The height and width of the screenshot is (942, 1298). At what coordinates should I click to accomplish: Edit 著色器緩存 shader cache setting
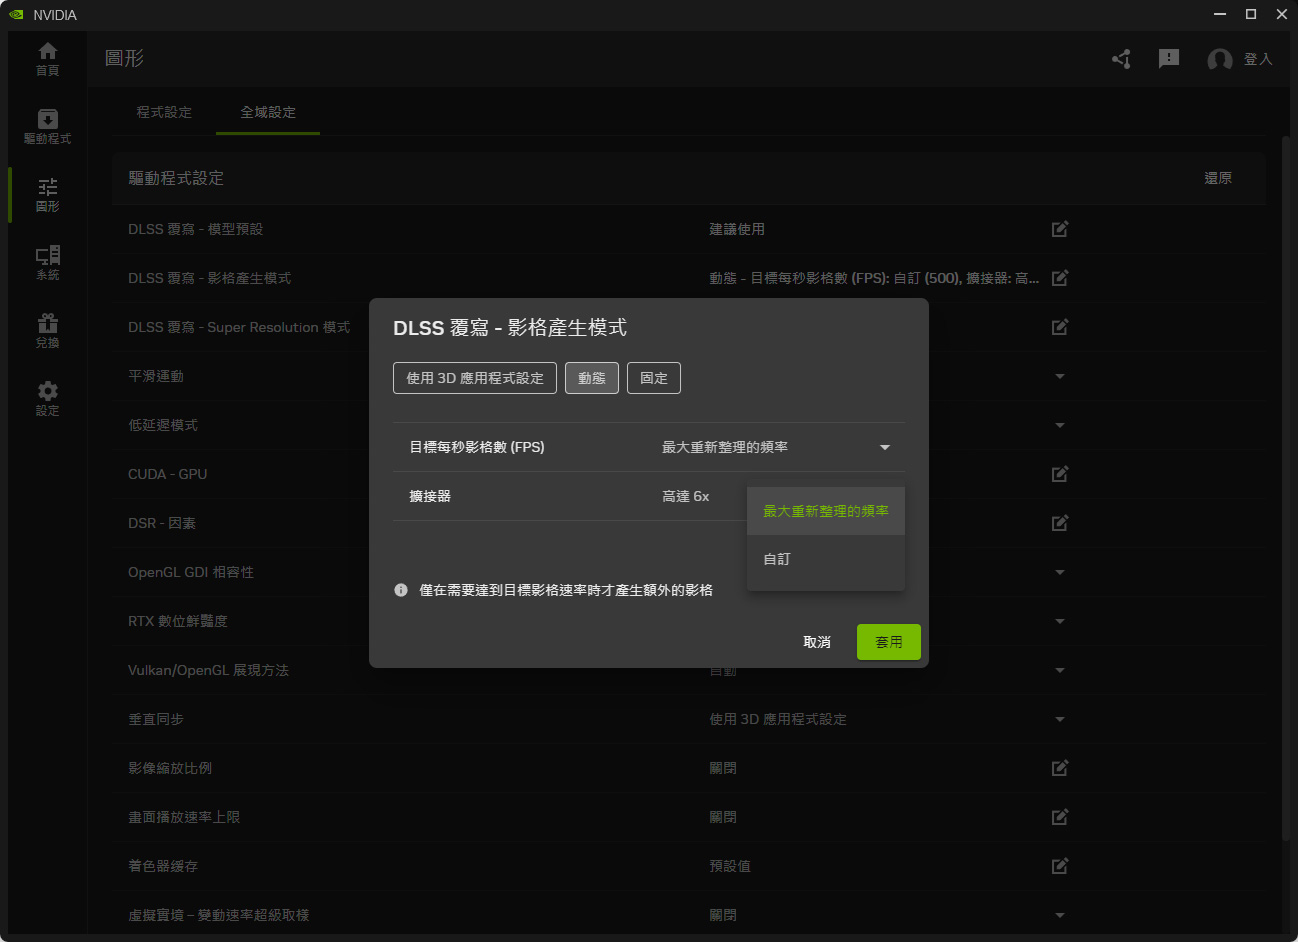pos(1060,866)
